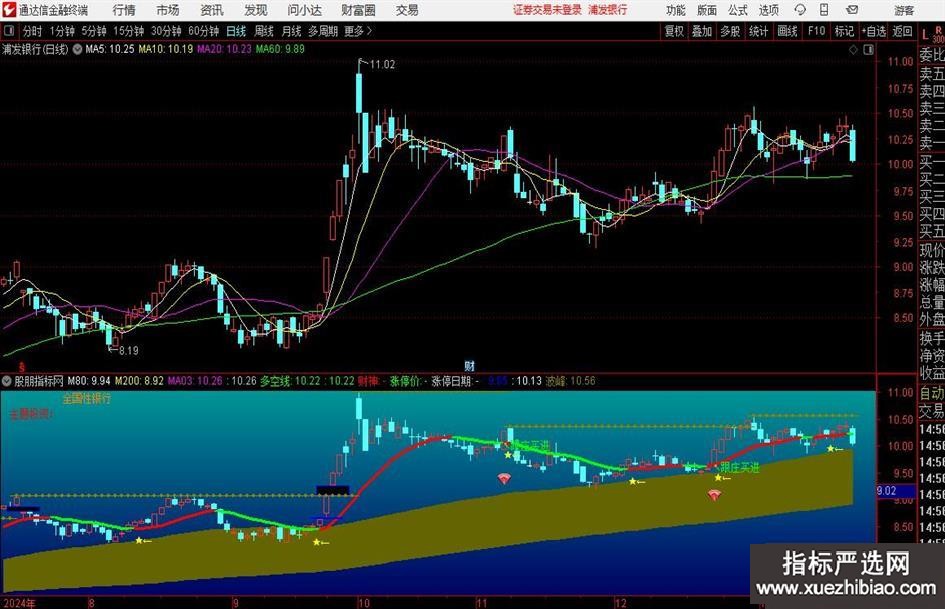The width and height of the screenshot is (945, 609).
Task: Click the L panel switch icon
Action: tap(925, 34)
